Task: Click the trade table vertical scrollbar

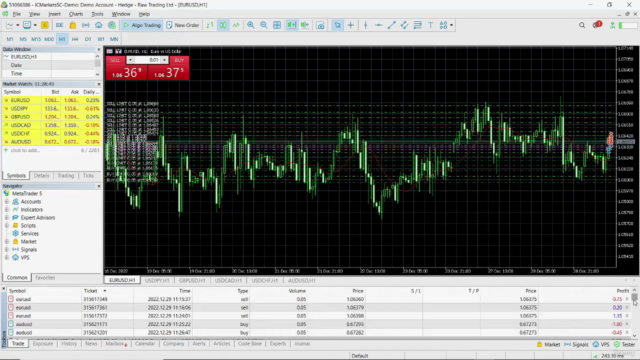Action: pyautogui.click(x=634, y=312)
